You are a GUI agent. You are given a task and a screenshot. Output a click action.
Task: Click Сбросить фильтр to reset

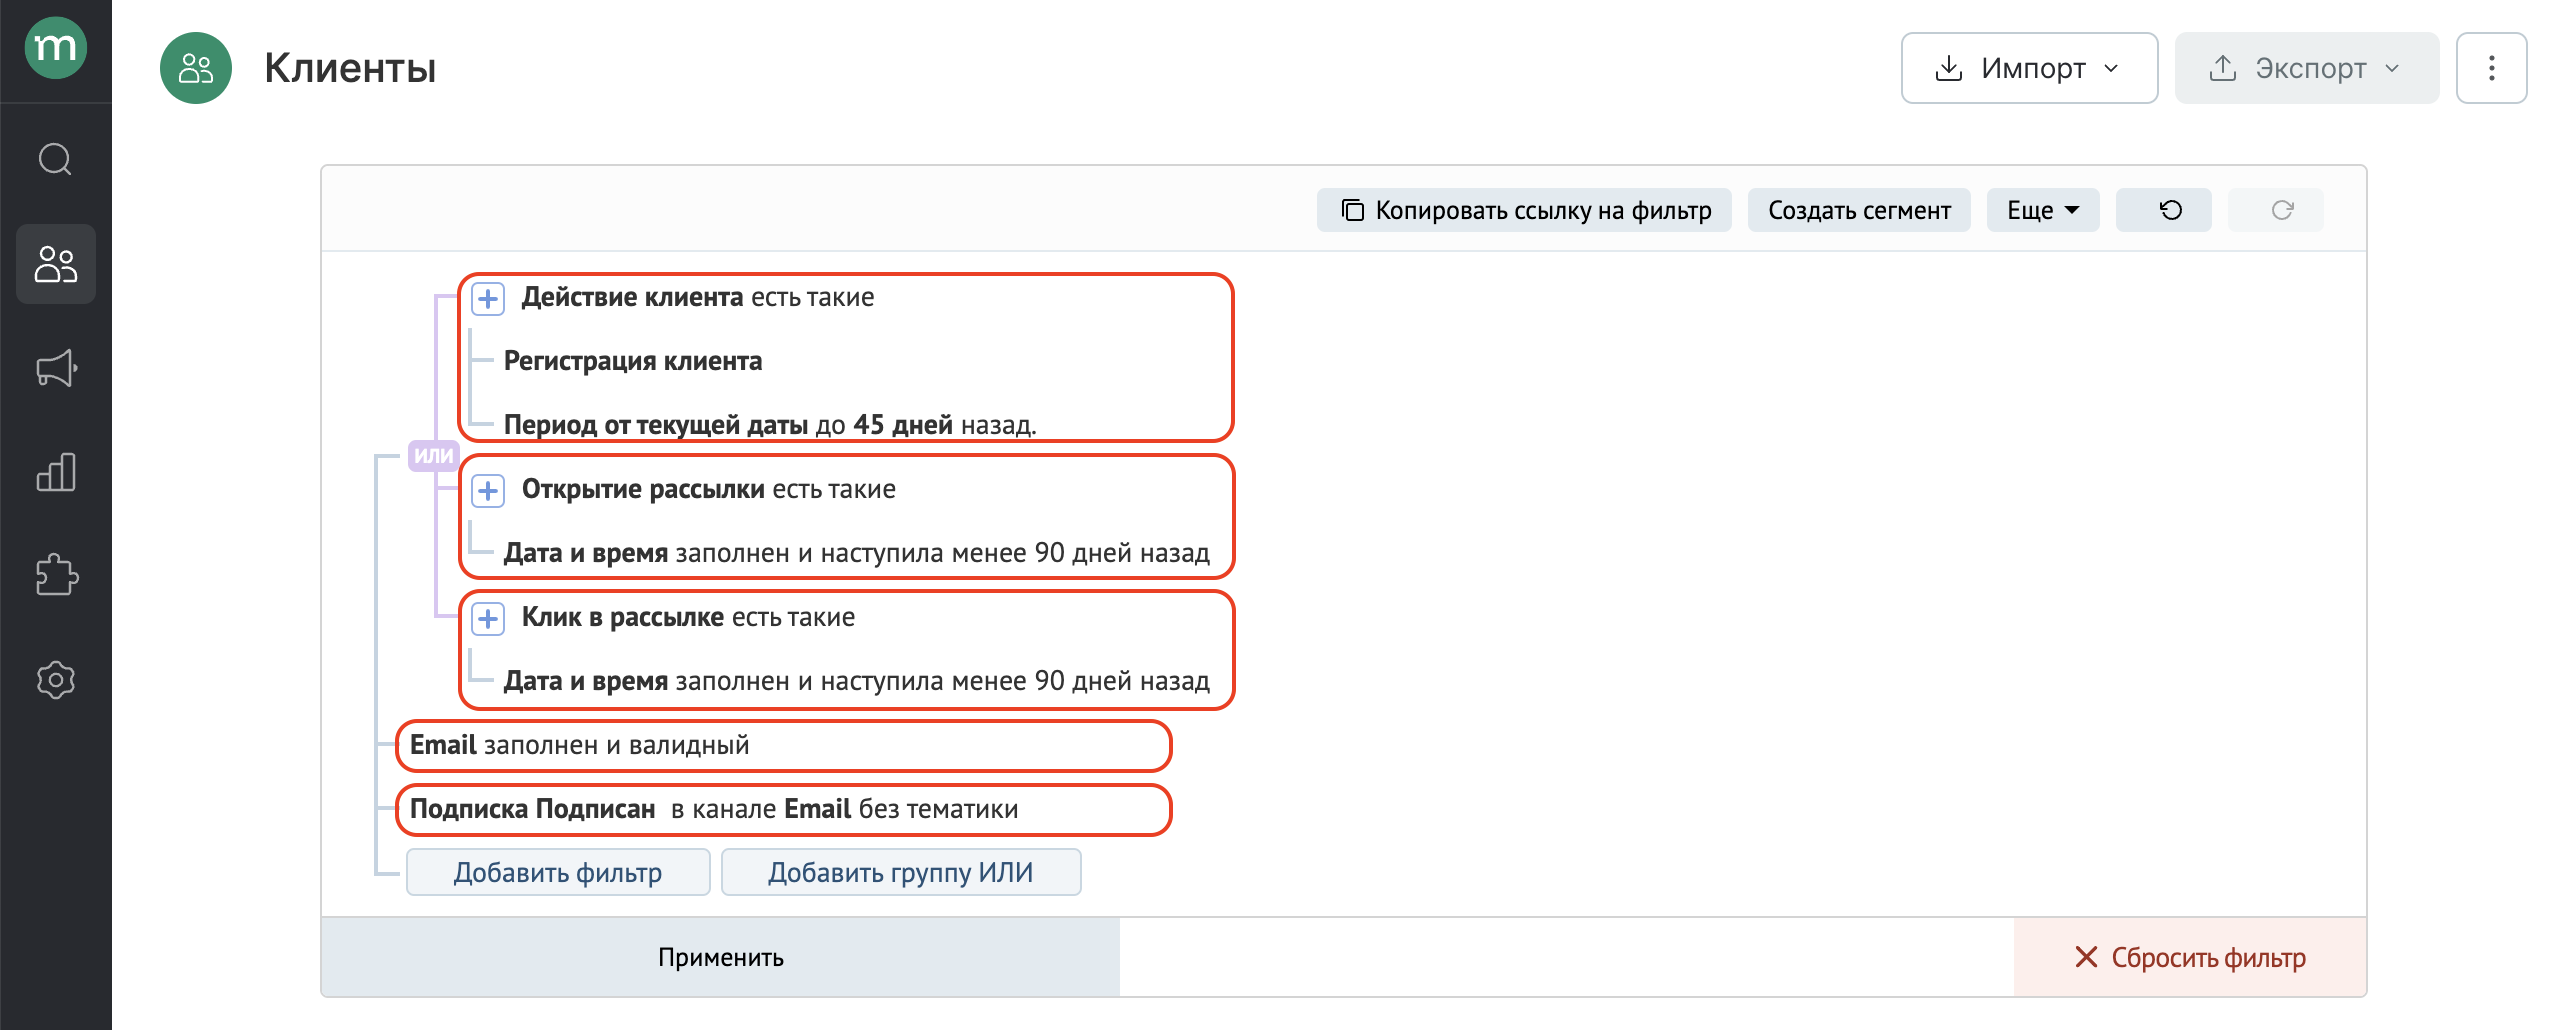pyautogui.click(x=2190, y=957)
